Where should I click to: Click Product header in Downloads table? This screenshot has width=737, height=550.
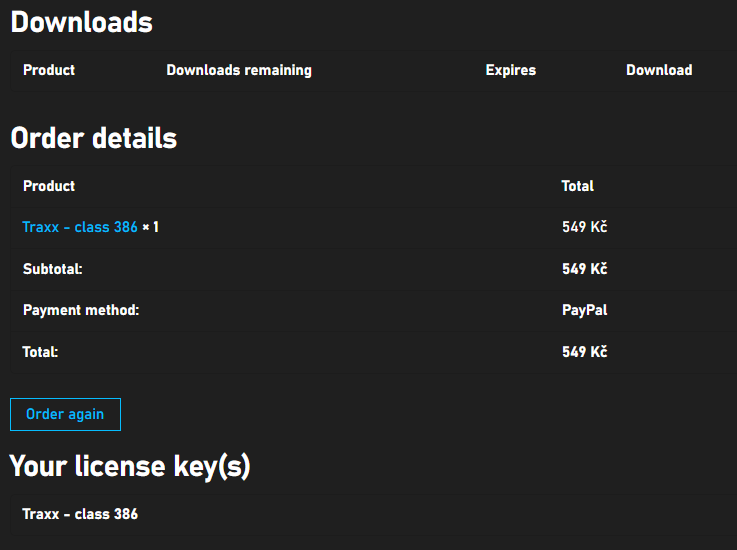click(49, 70)
